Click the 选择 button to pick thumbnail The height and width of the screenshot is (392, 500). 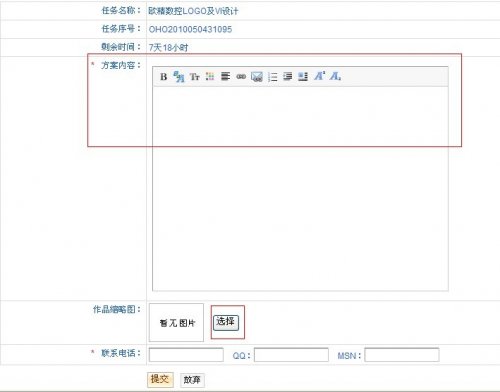(x=226, y=322)
